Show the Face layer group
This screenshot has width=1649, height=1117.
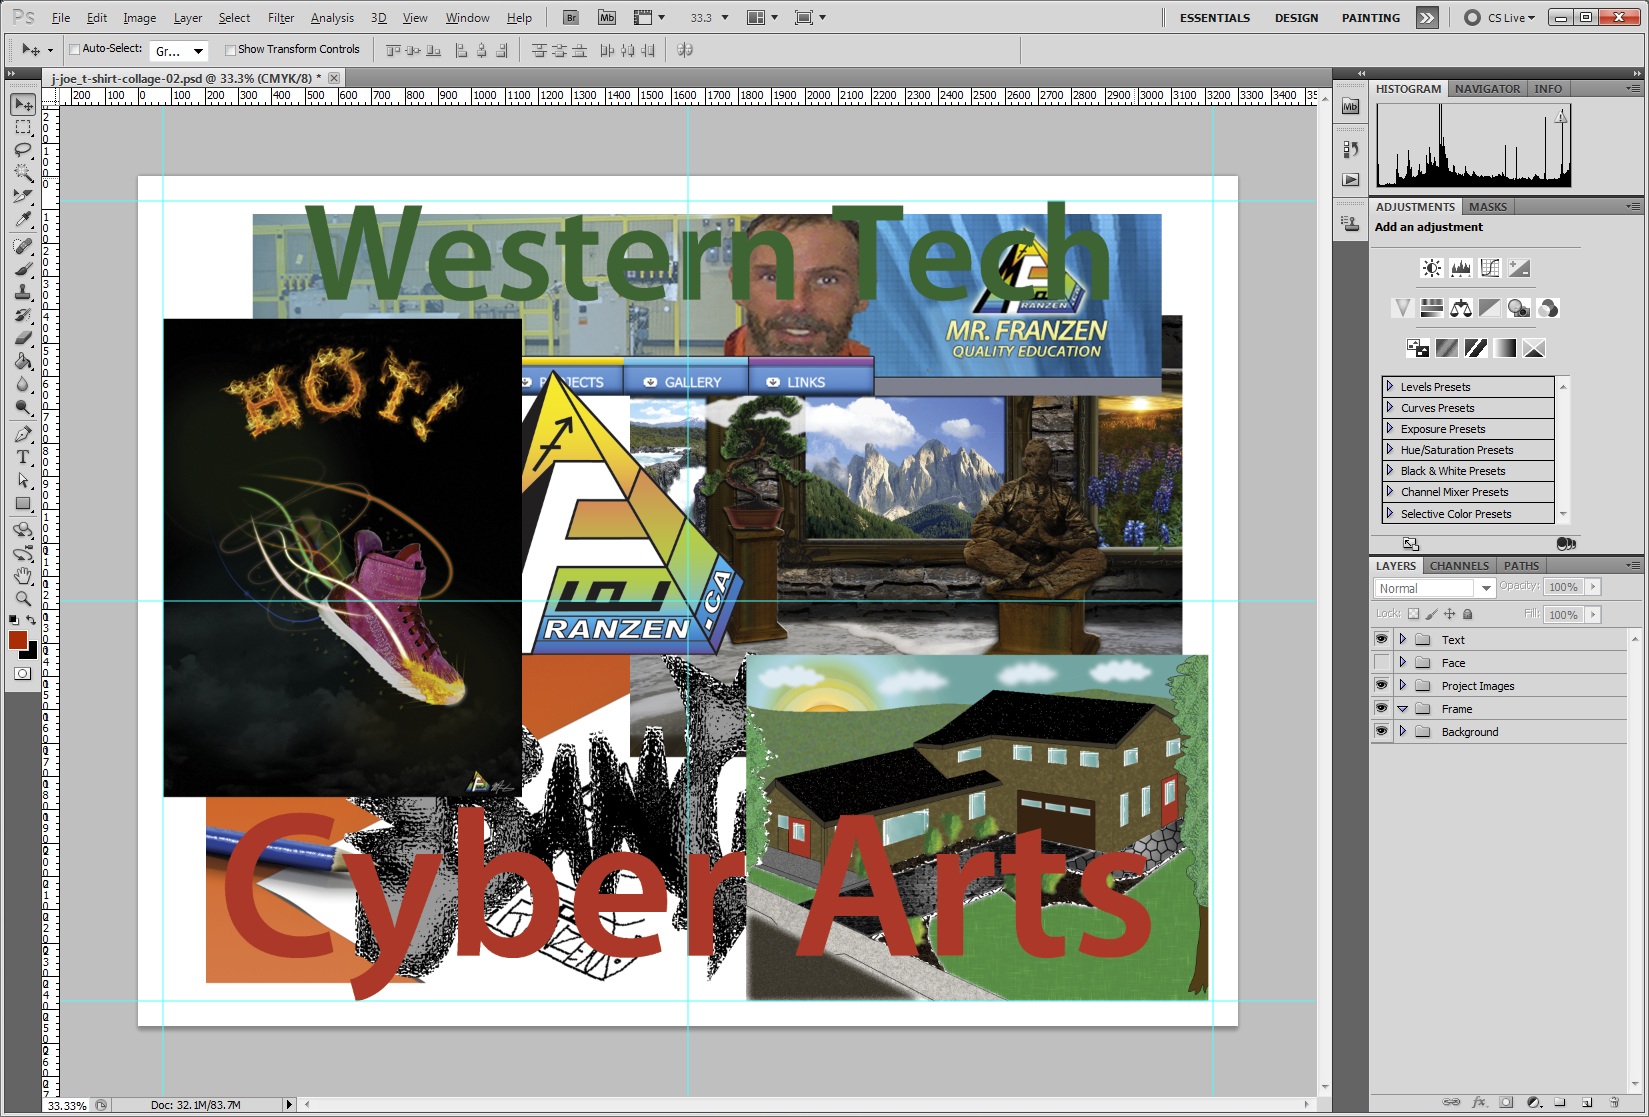click(x=1381, y=662)
